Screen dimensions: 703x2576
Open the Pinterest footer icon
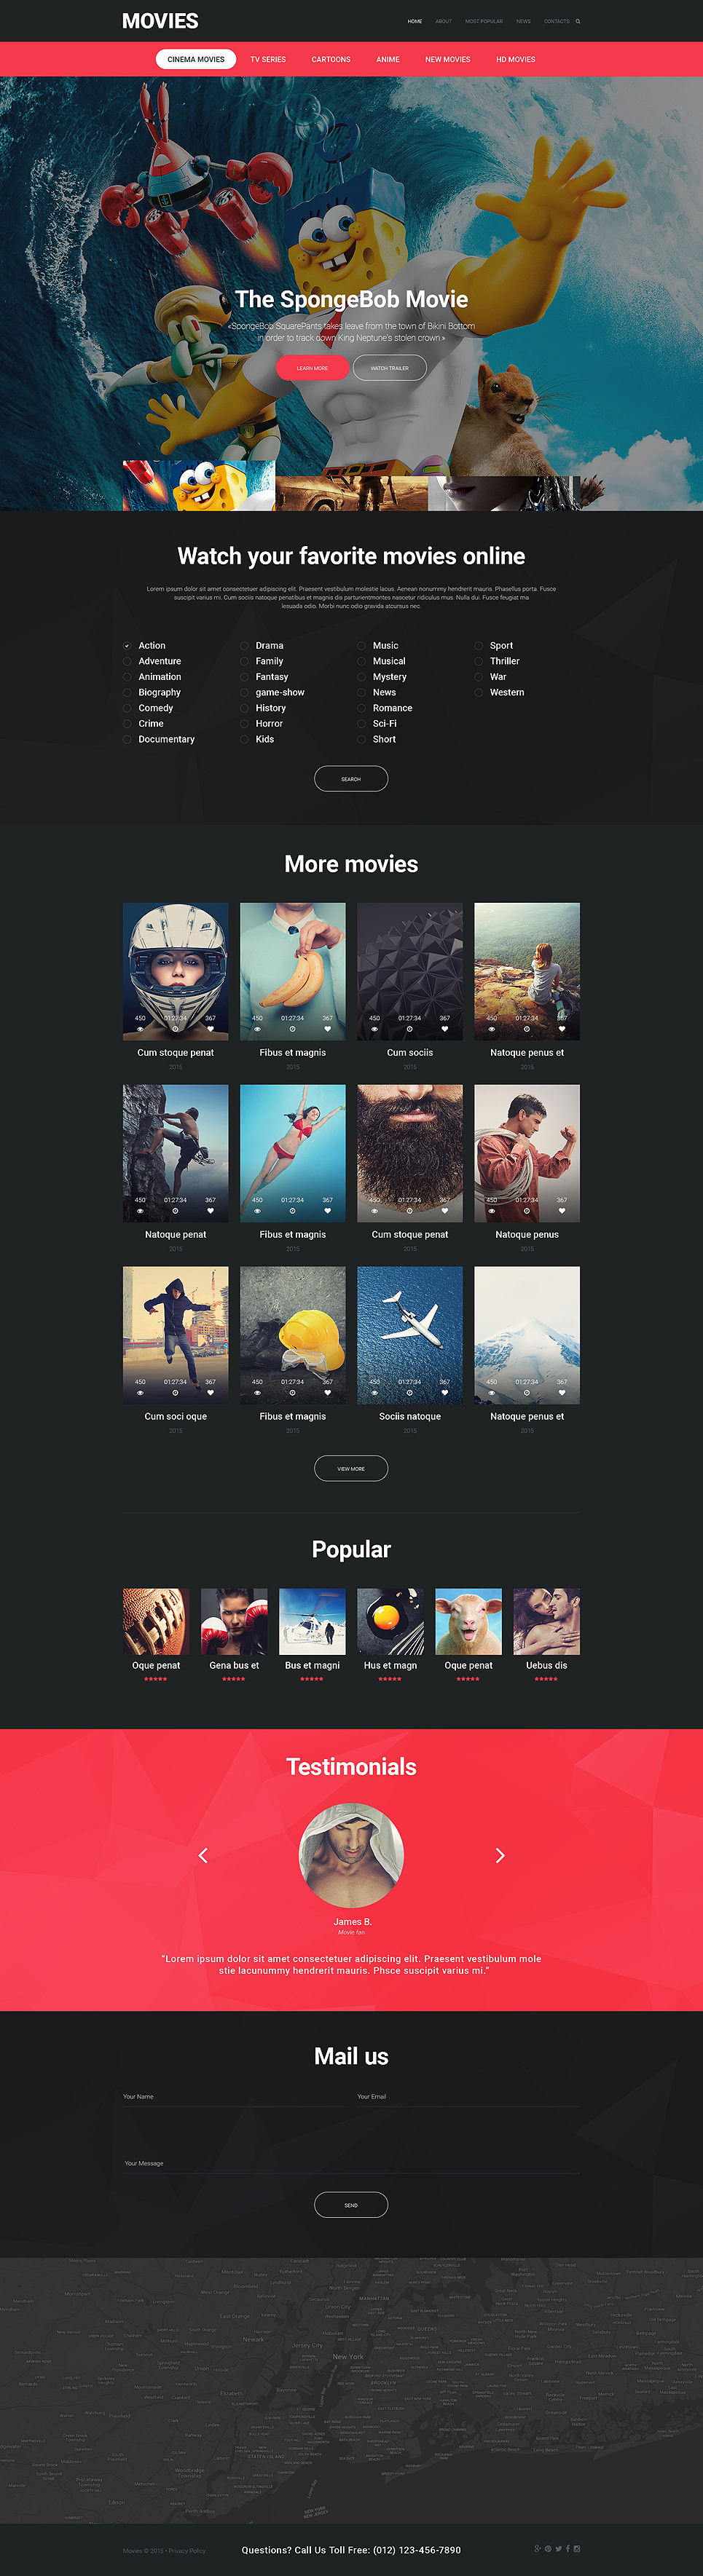548,2549
